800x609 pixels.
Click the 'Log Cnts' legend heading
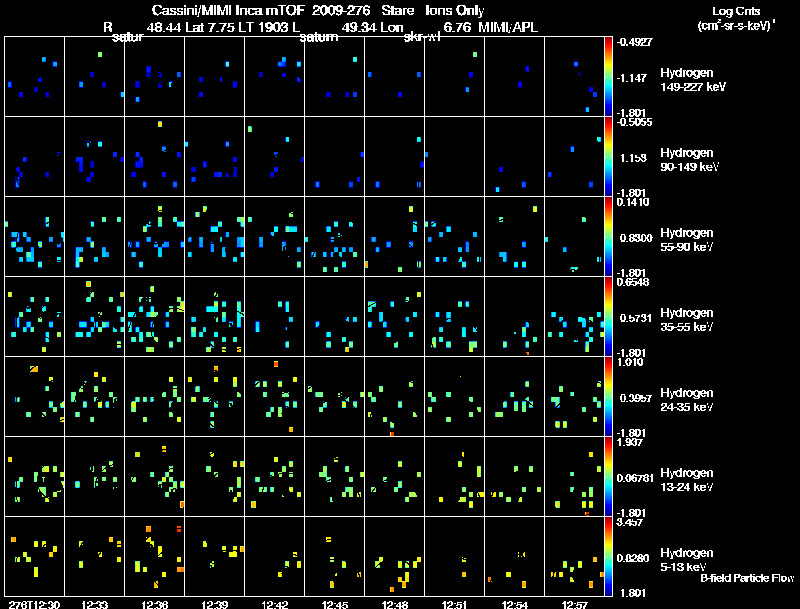[736, 11]
